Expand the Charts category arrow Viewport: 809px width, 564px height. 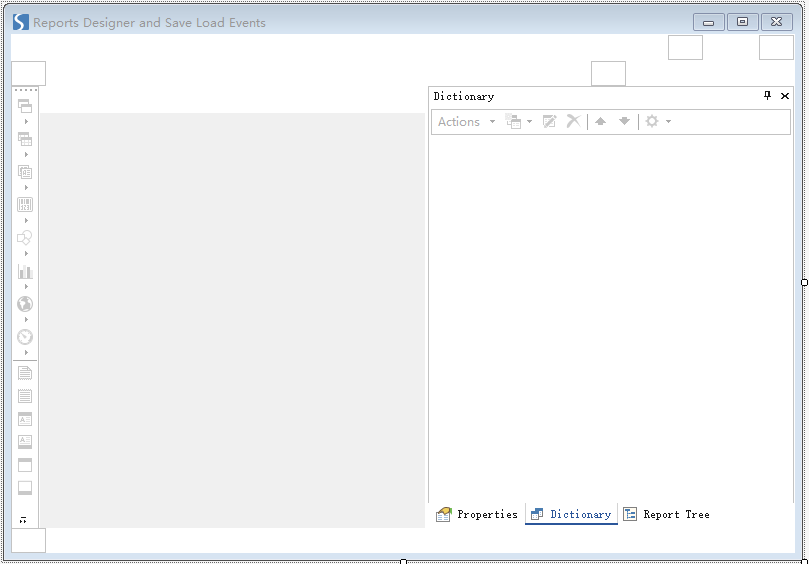tap(26, 287)
